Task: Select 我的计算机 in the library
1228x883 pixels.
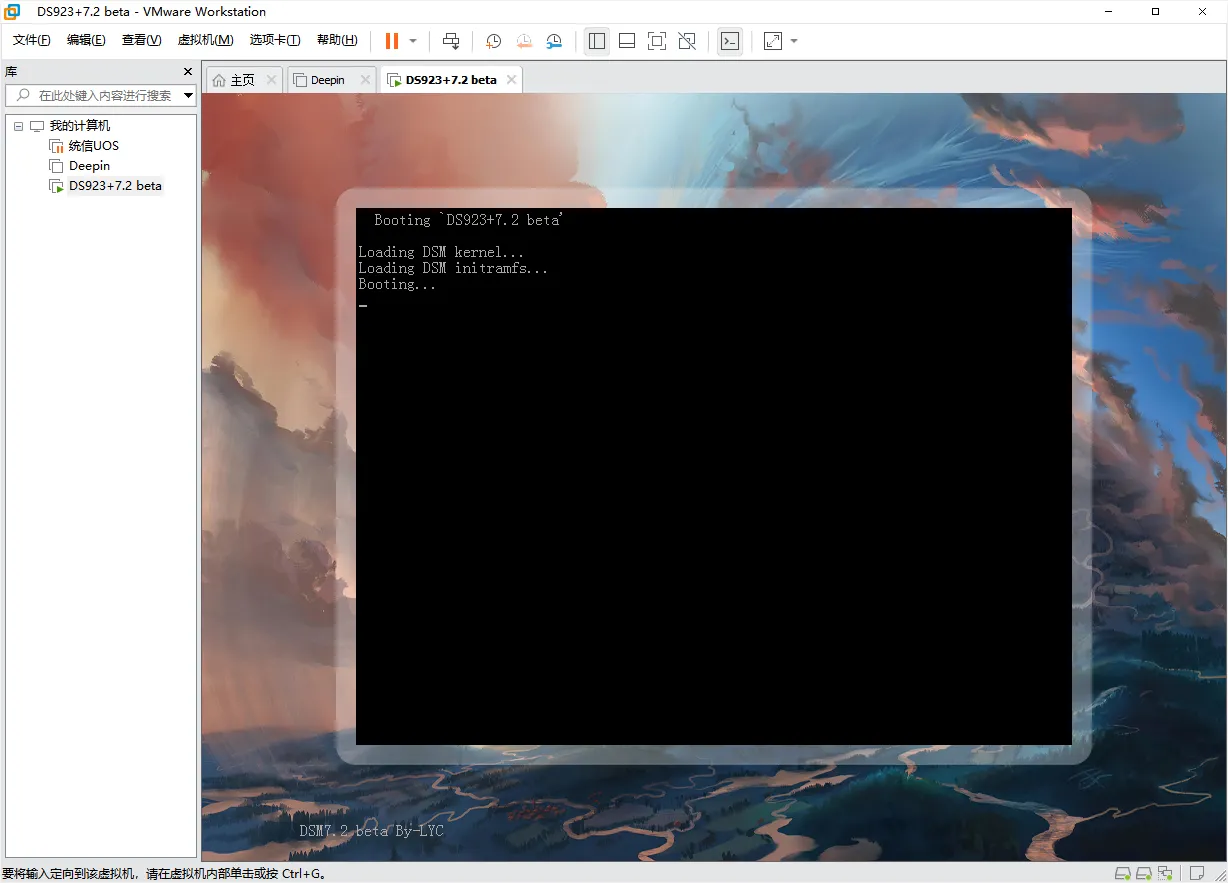Action: pos(80,126)
